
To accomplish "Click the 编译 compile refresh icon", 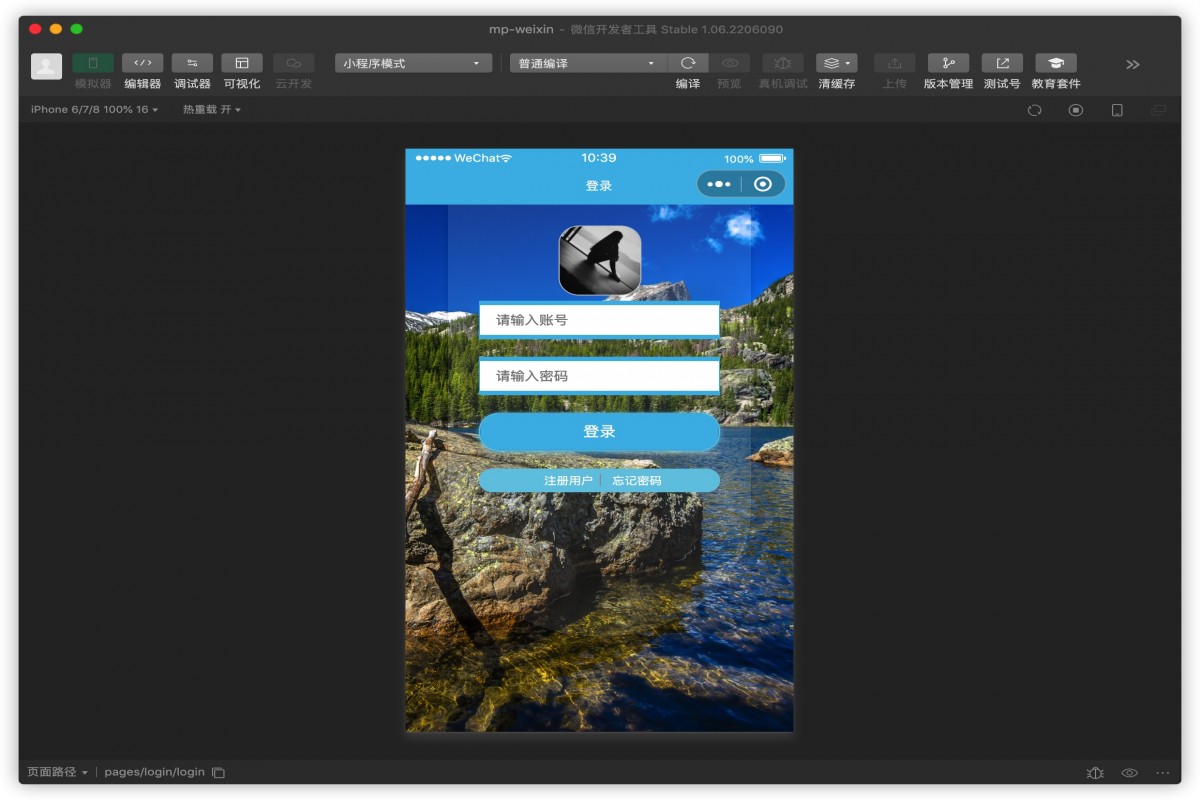I will (688, 64).
